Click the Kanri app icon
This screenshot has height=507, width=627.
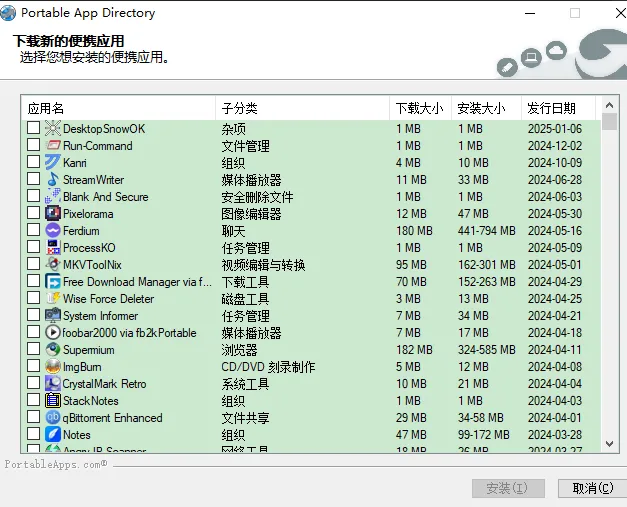coord(53,162)
